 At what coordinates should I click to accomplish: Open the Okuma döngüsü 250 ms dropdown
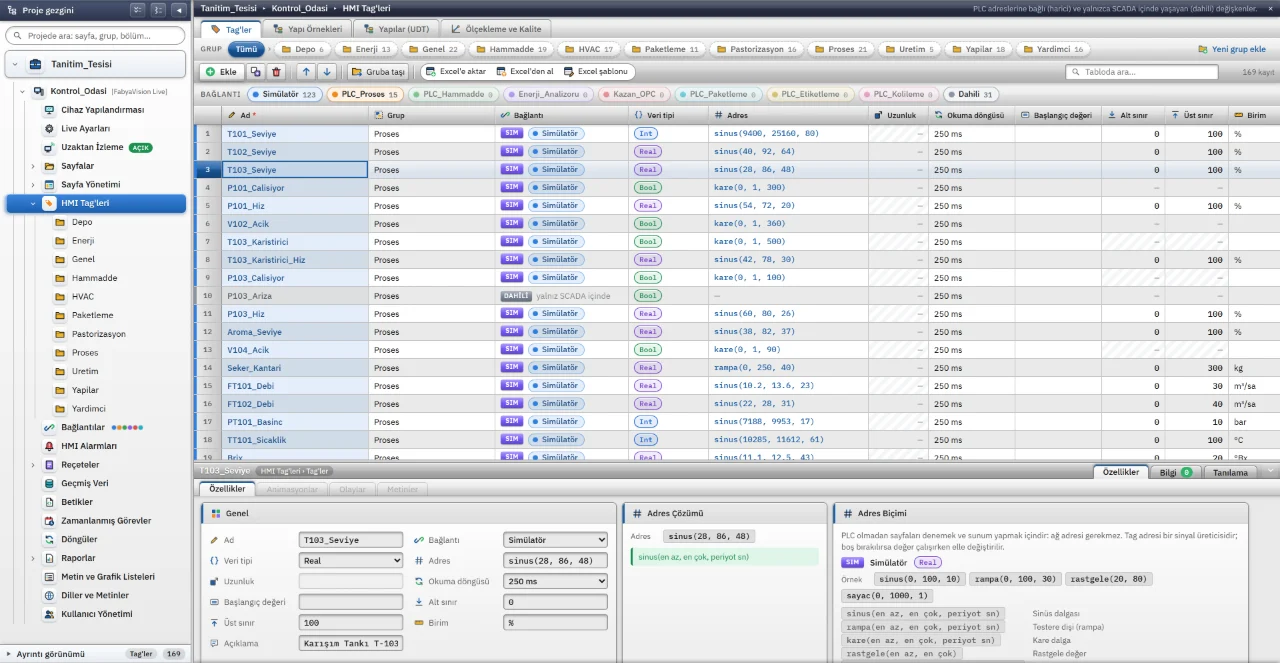[x=556, y=581]
